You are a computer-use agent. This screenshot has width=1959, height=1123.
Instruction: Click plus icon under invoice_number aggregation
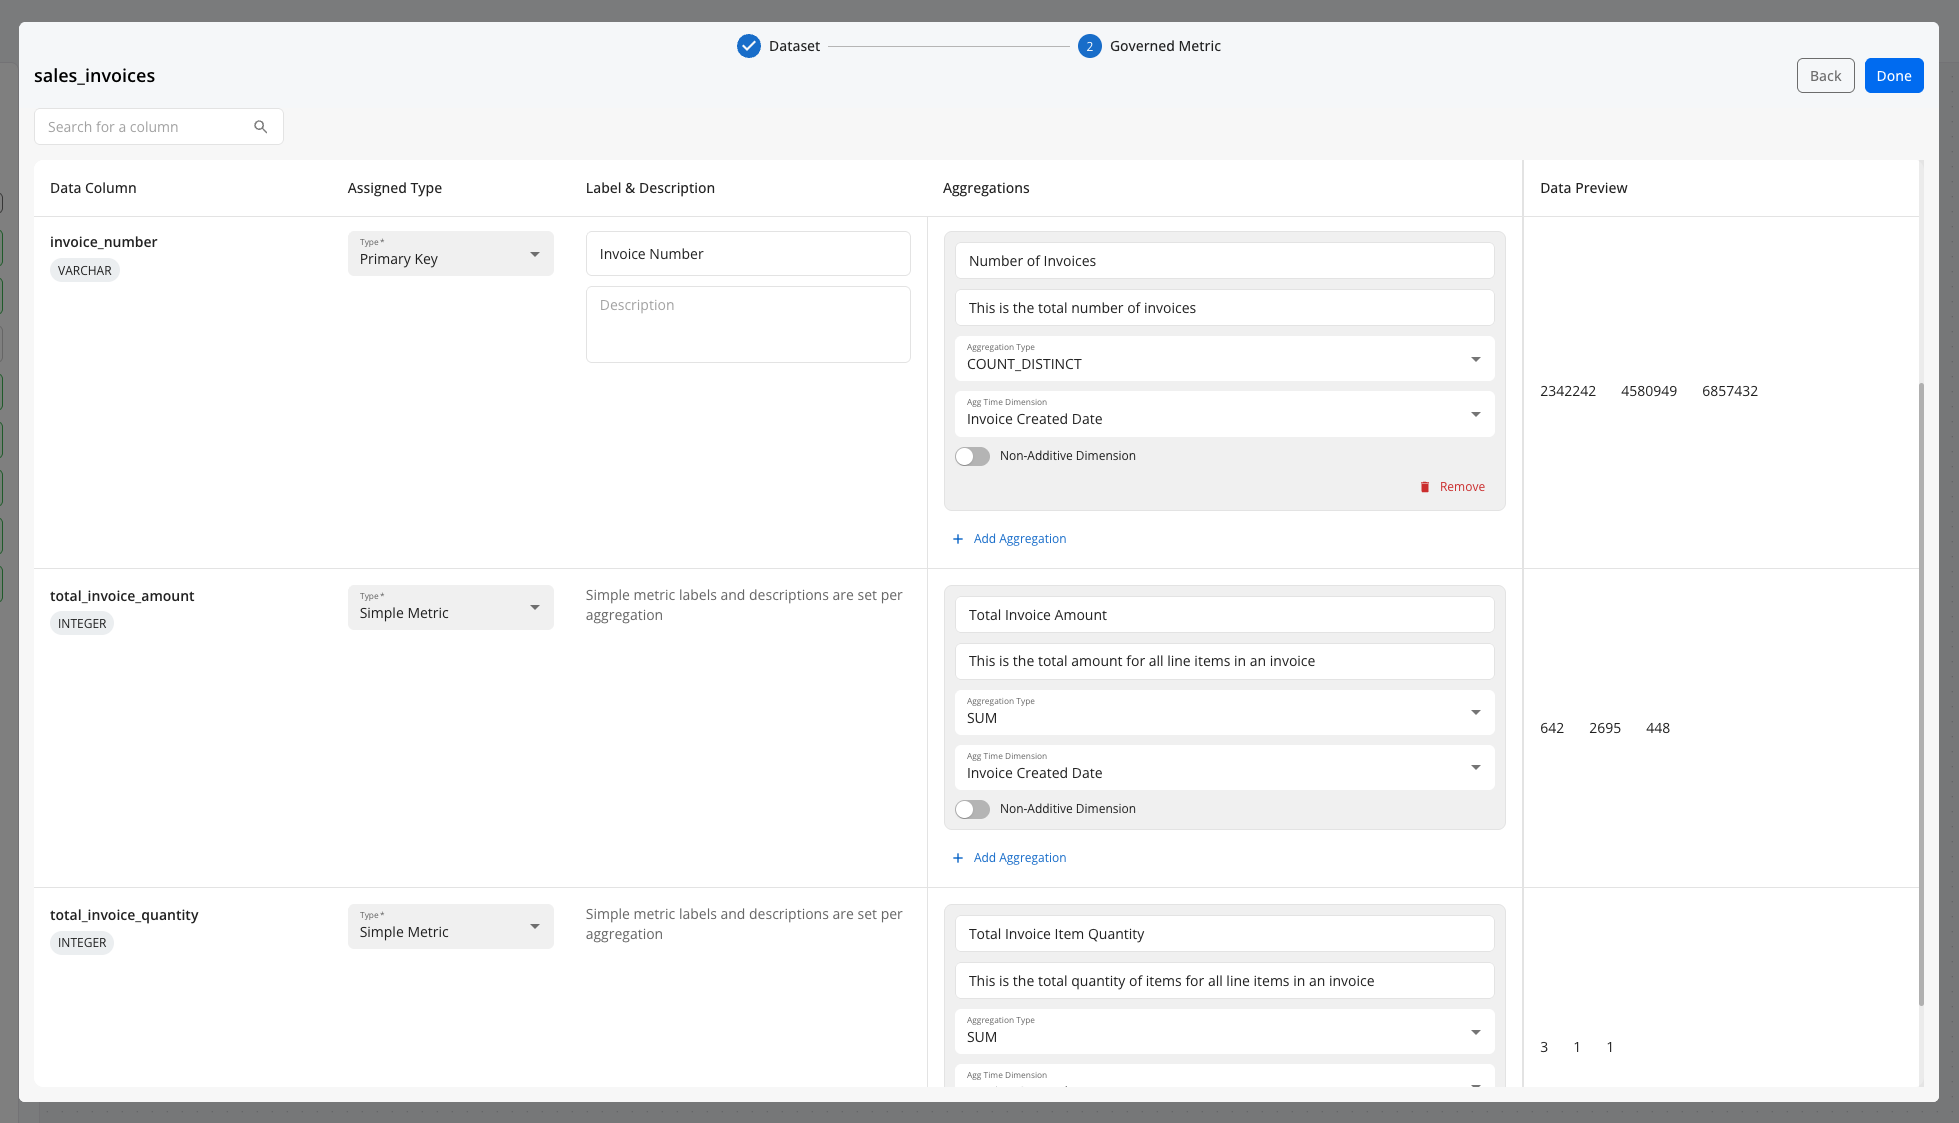coord(957,539)
